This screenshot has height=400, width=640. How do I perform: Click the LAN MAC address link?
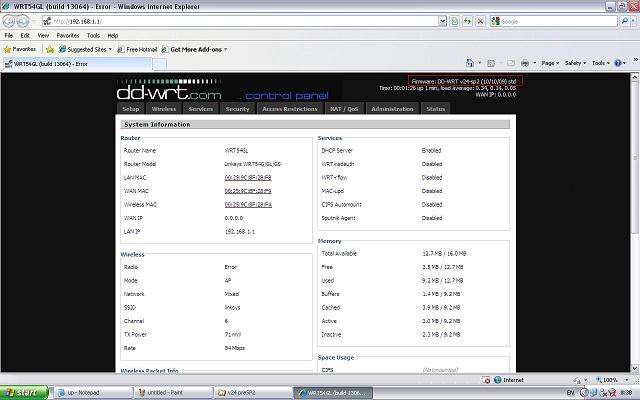248,175
